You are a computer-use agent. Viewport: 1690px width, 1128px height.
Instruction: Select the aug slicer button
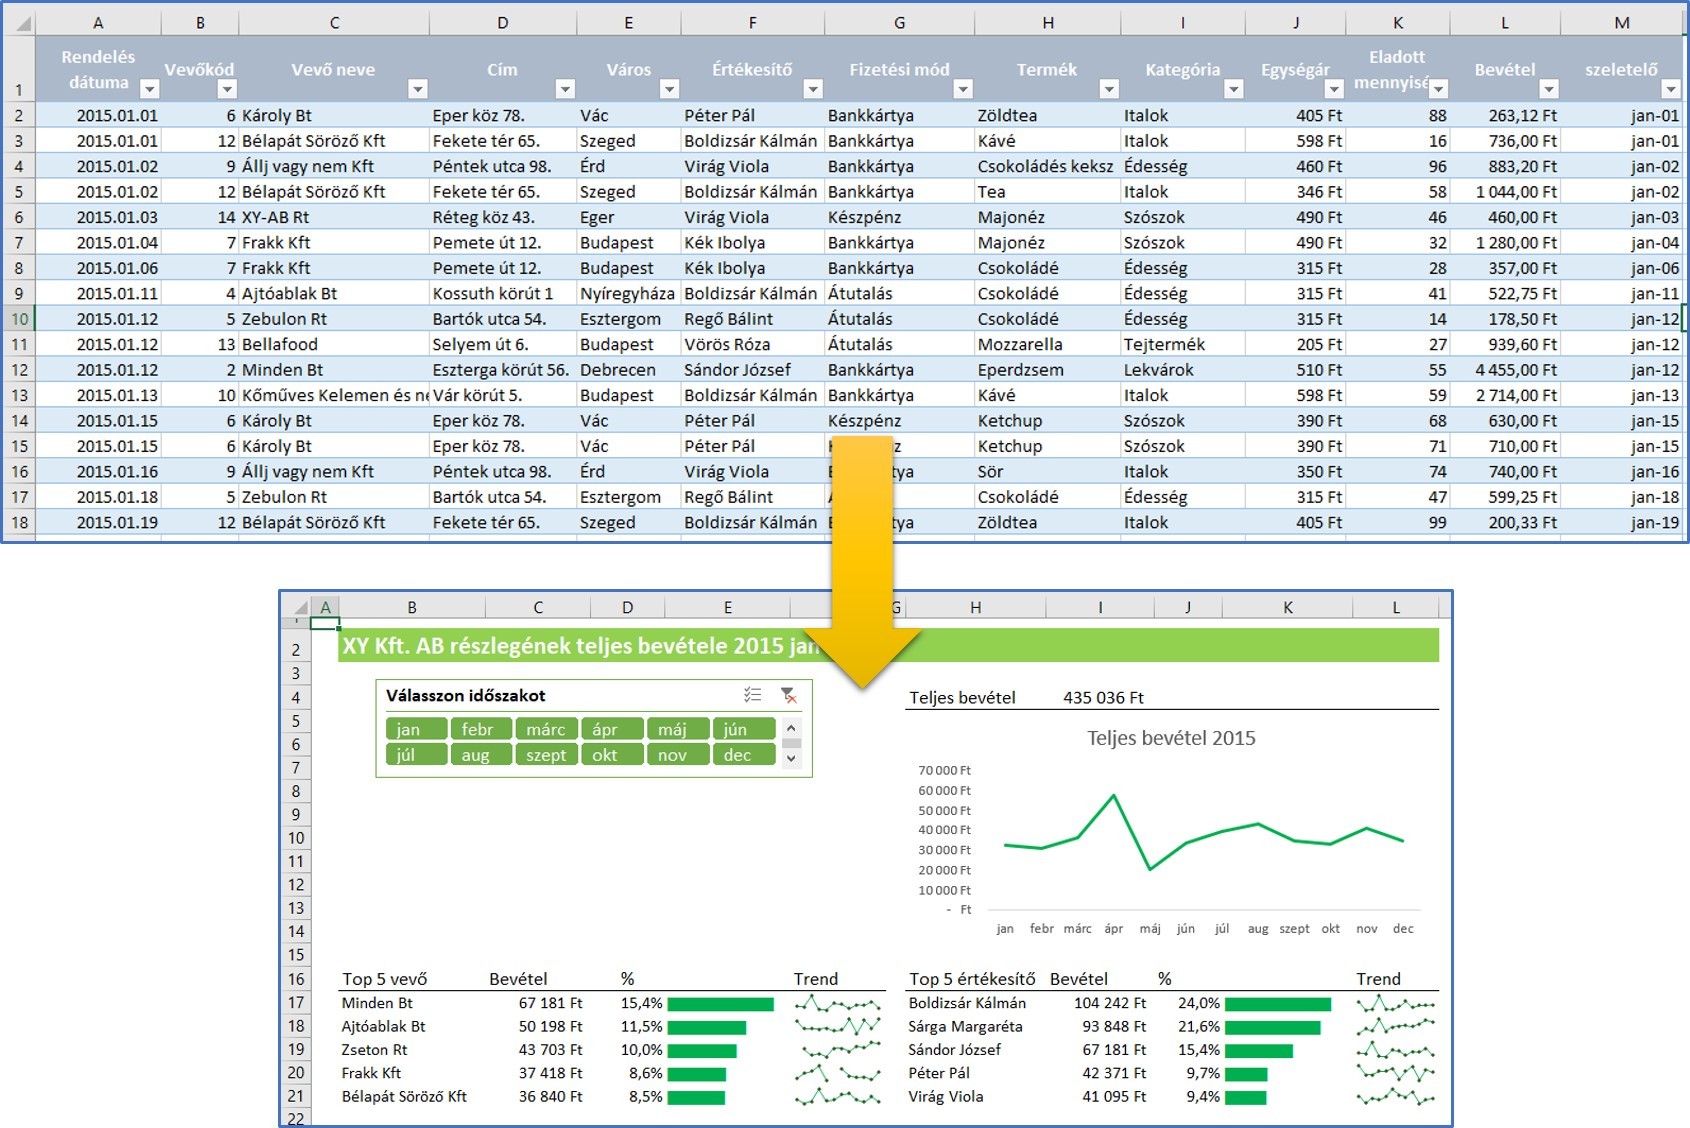[x=481, y=755]
